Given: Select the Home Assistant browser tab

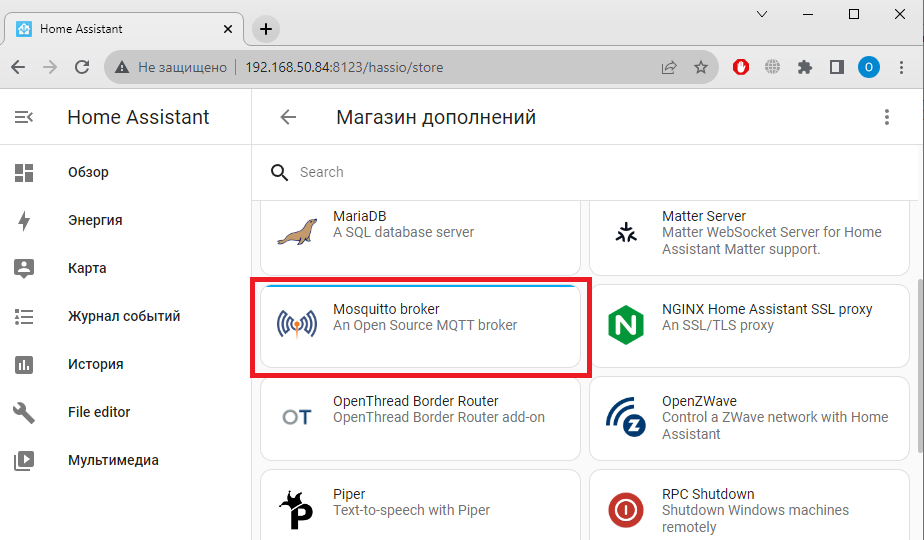Looking at the screenshot, I should pos(124,29).
